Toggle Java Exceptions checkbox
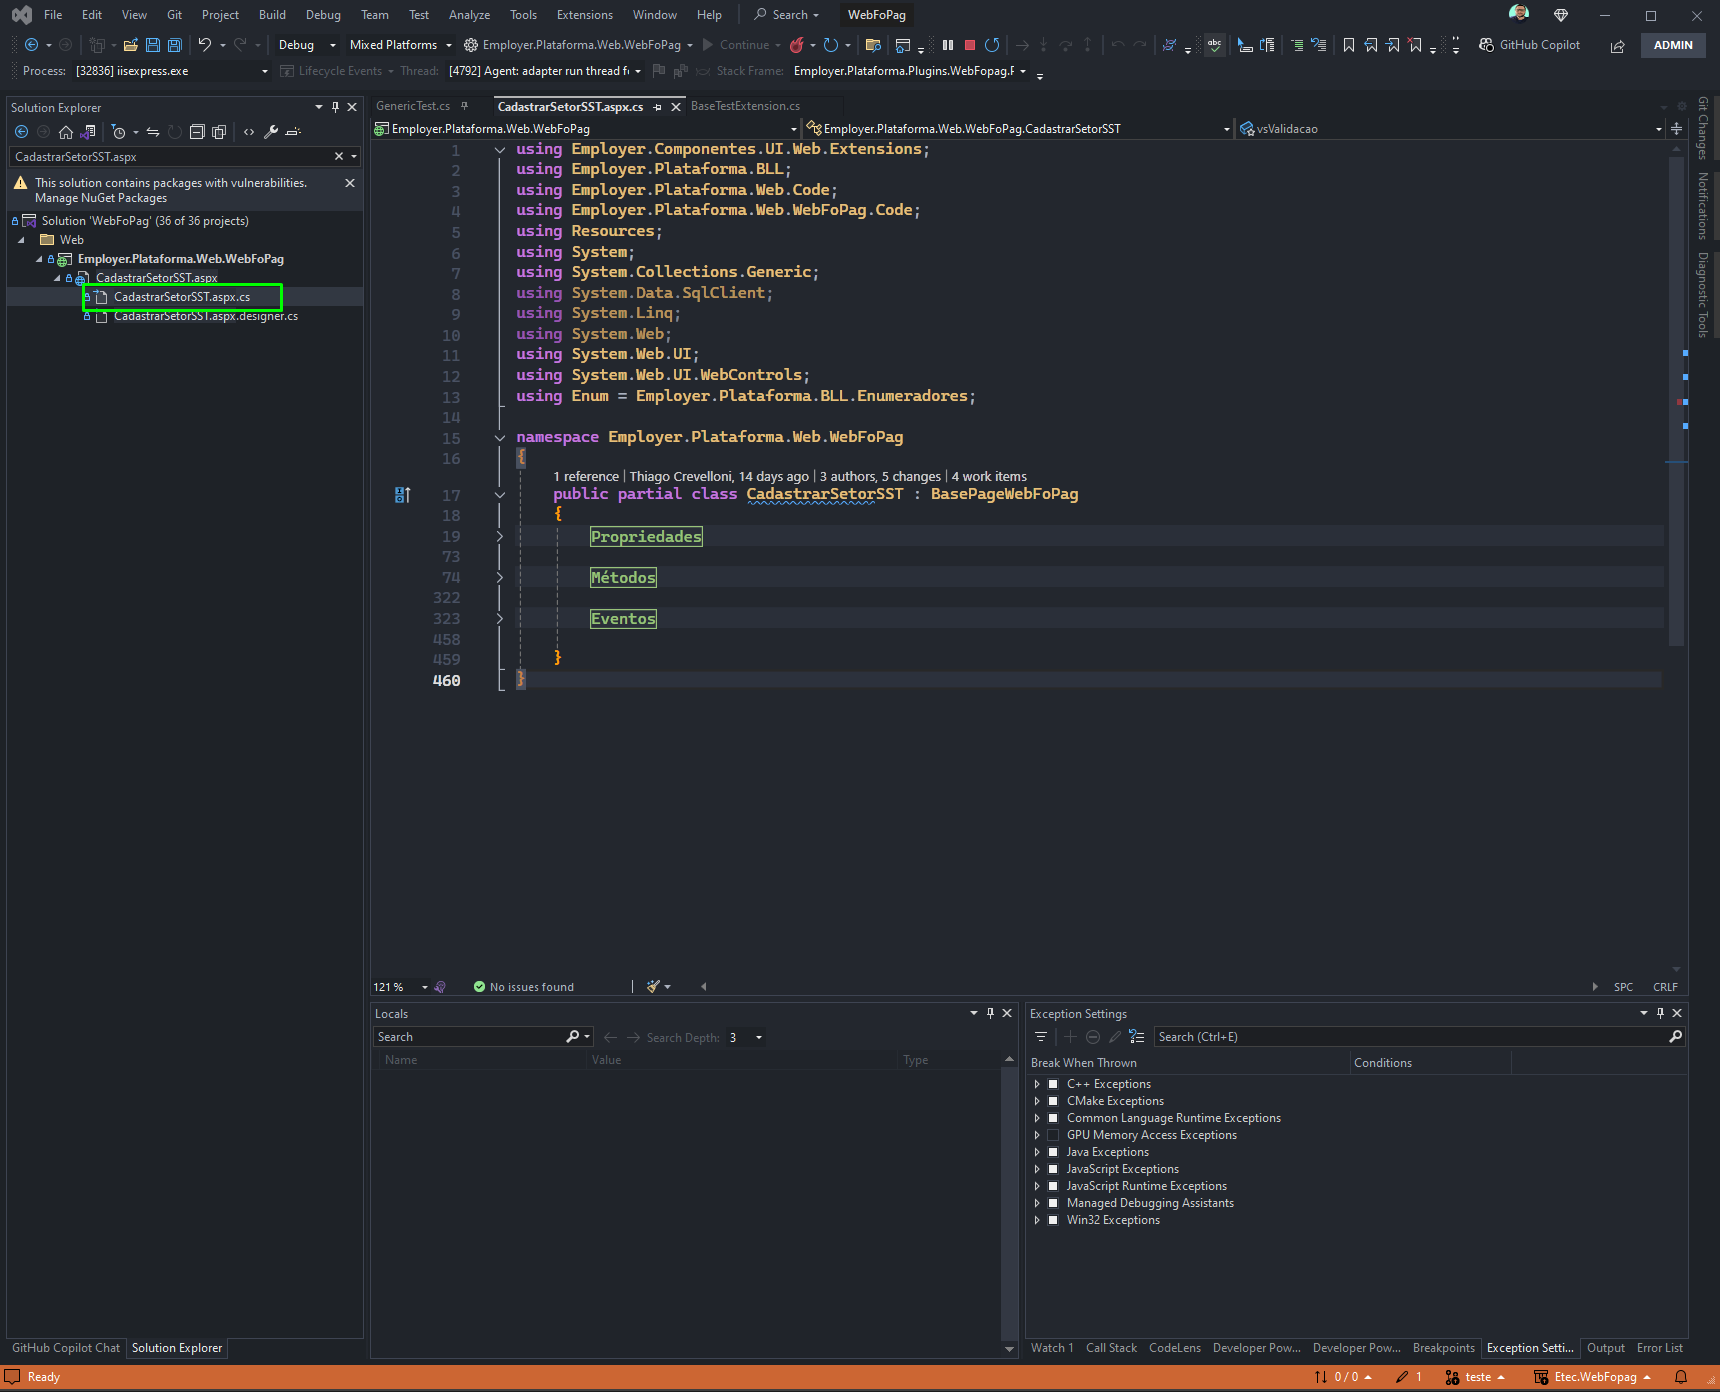 tap(1053, 1152)
